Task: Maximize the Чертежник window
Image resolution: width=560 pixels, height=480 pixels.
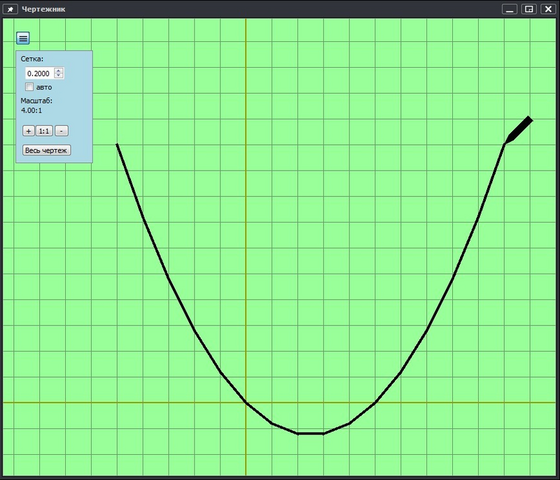Action: tap(529, 9)
